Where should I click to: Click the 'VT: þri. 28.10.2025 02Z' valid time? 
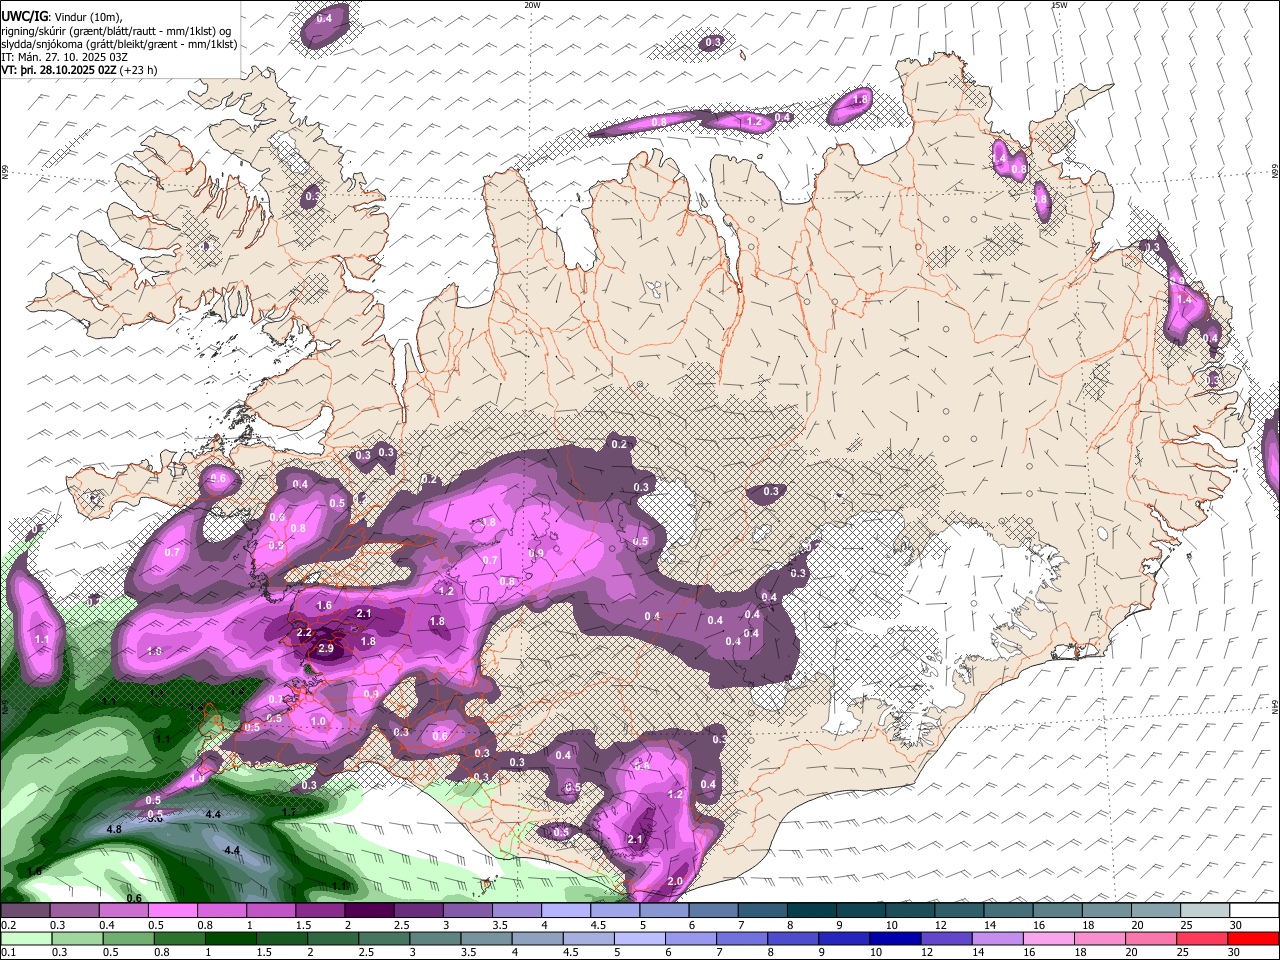58,71
